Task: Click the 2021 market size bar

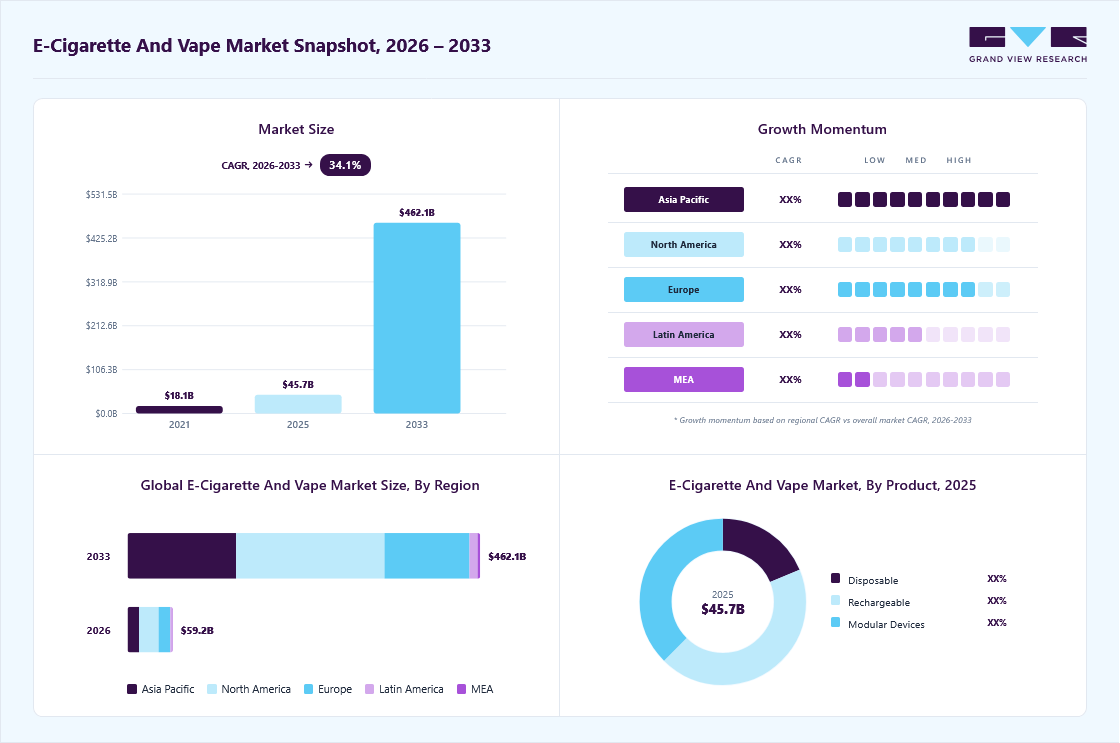Action: [179, 409]
